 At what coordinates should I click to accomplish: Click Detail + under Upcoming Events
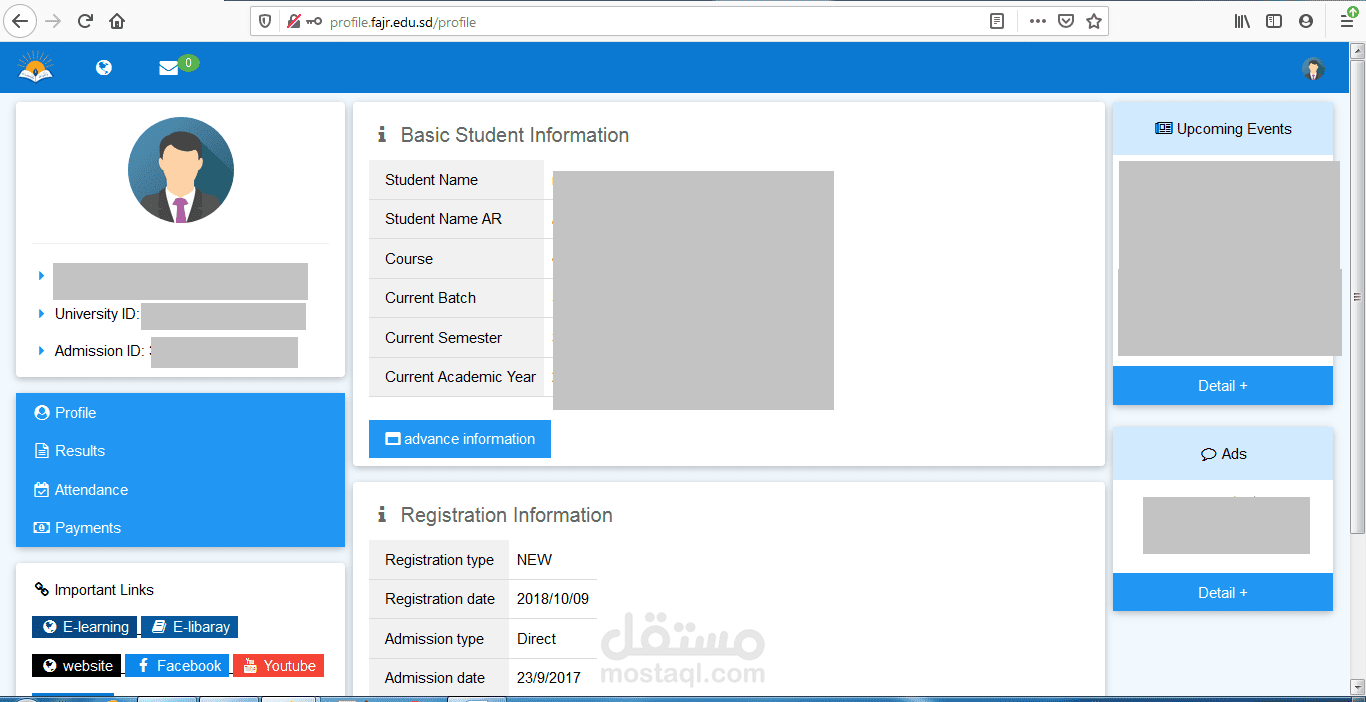(x=1222, y=385)
